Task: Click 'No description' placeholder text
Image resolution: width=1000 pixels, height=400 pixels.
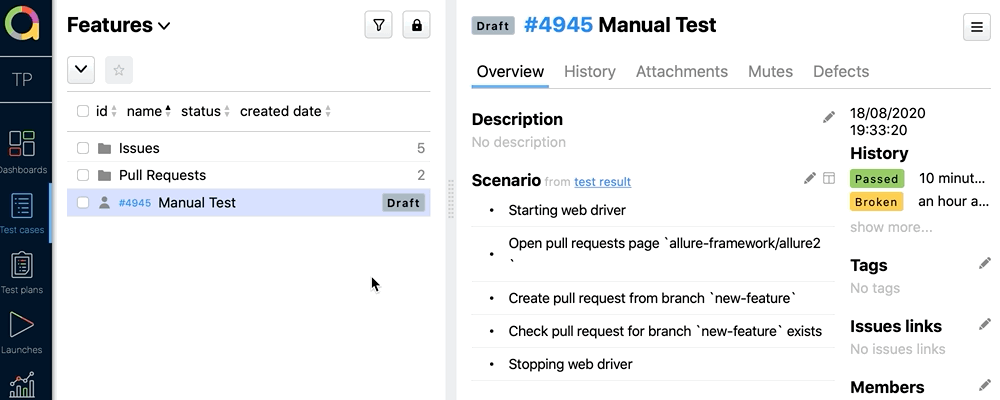Action: pyautogui.click(x=518, y=142)
